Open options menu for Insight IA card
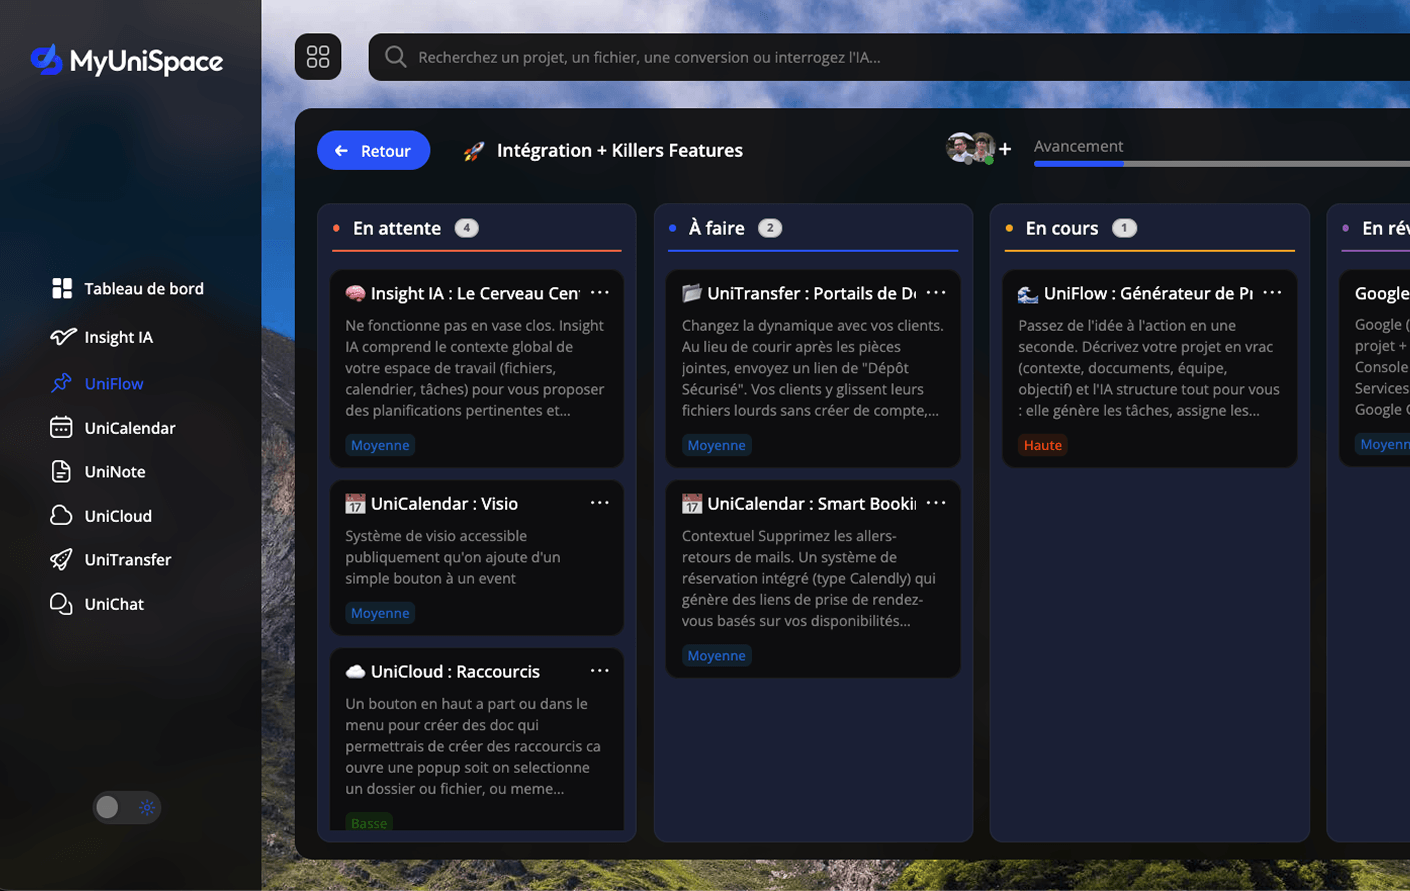 [x=600, y=292]
